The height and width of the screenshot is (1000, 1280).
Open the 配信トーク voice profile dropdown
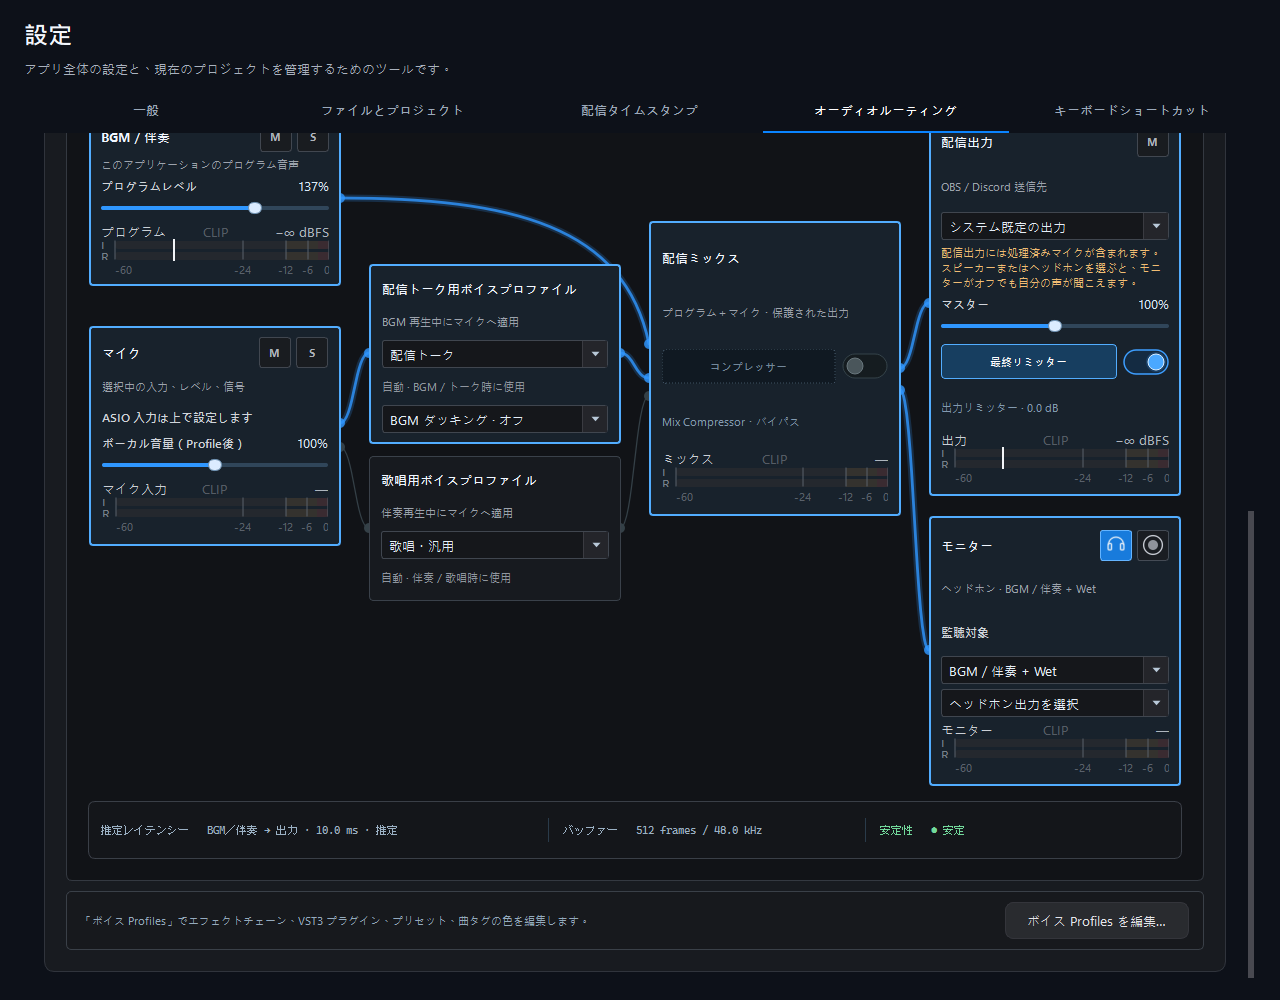pos(495,354)
